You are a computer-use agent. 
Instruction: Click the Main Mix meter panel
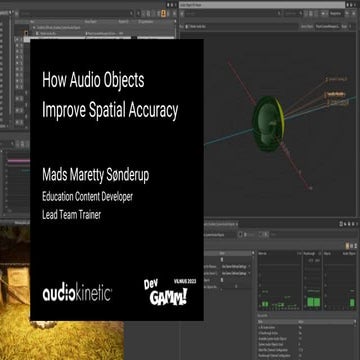point(279,281)
